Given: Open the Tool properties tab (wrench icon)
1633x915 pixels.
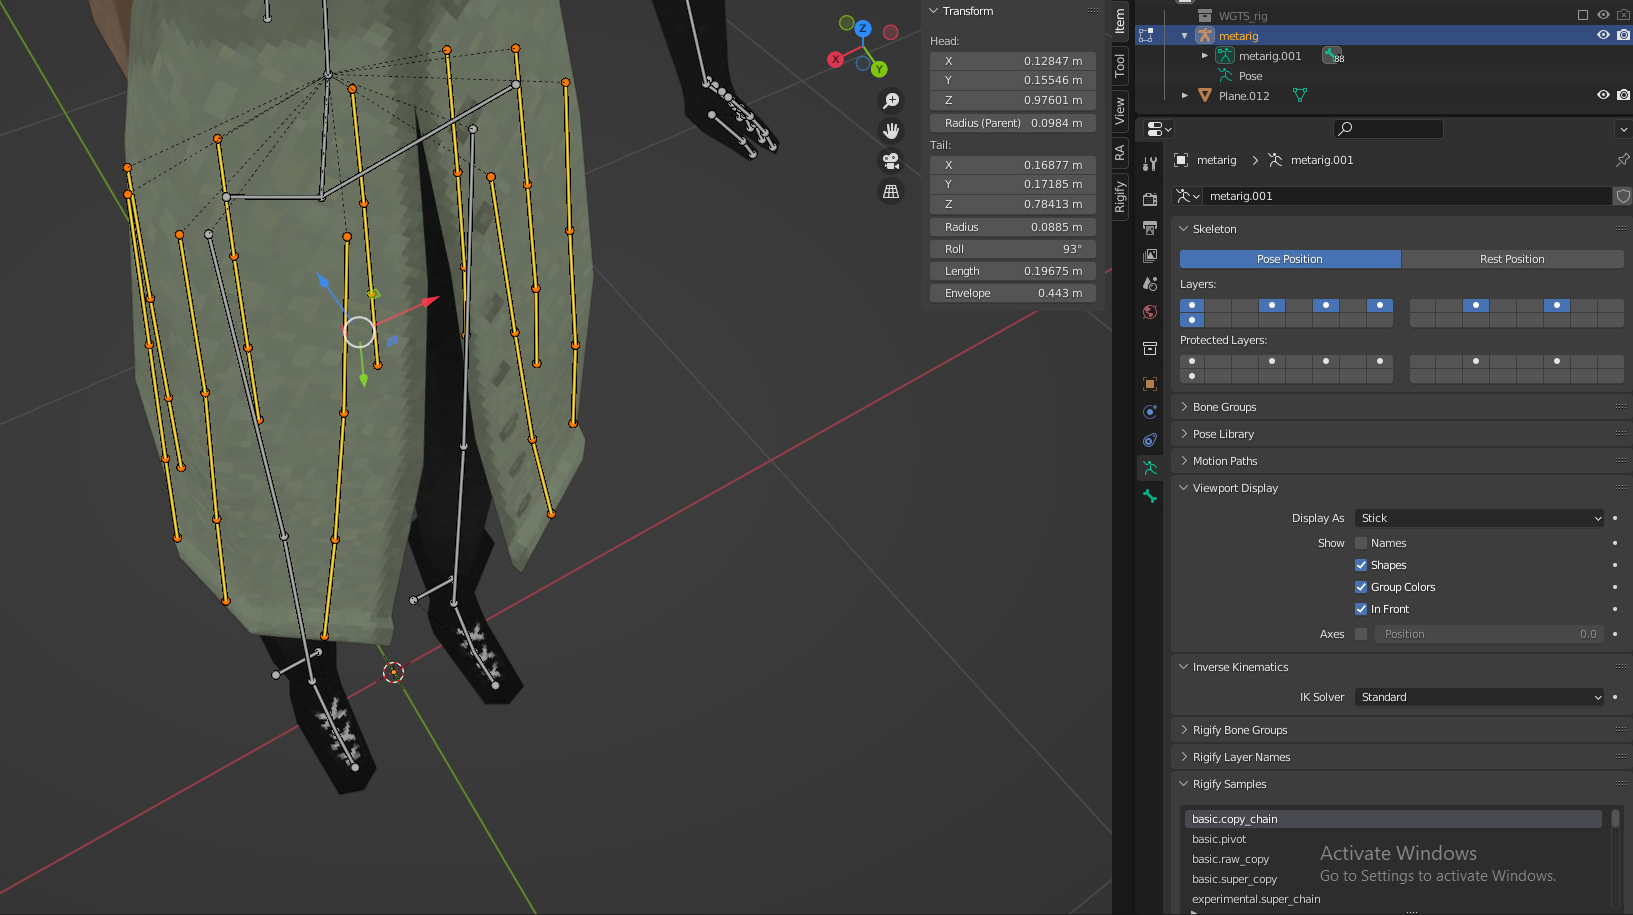Looking at the screenshot, I should (1150, 163).
